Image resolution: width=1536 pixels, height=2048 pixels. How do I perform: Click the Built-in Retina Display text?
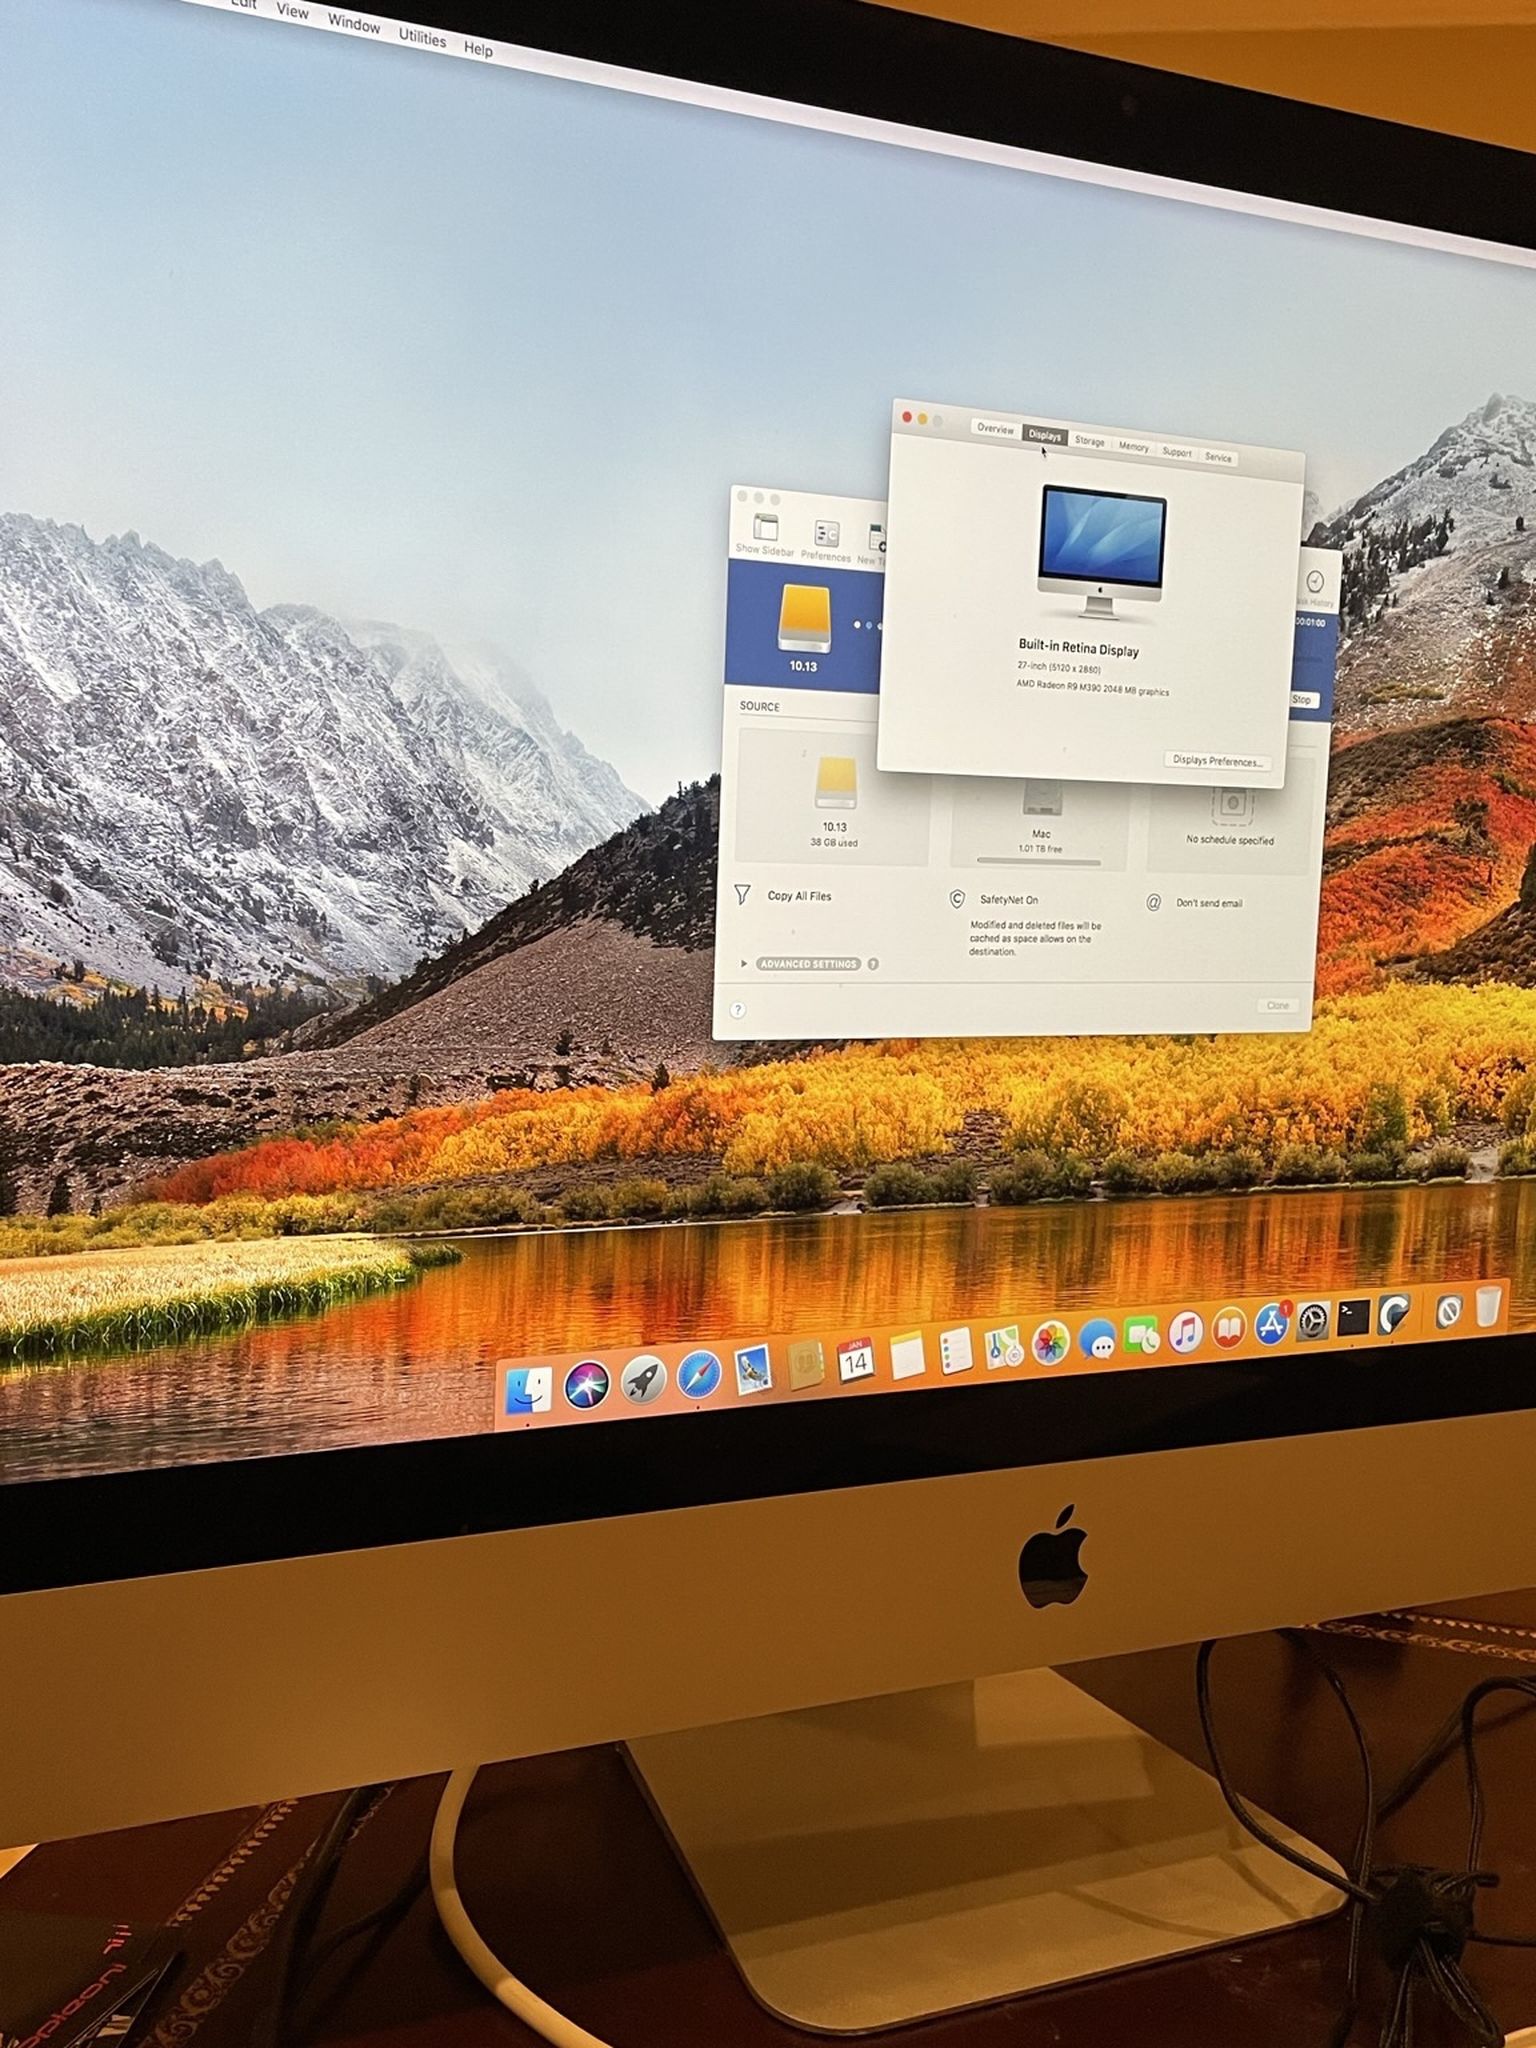pos(1078,648)
